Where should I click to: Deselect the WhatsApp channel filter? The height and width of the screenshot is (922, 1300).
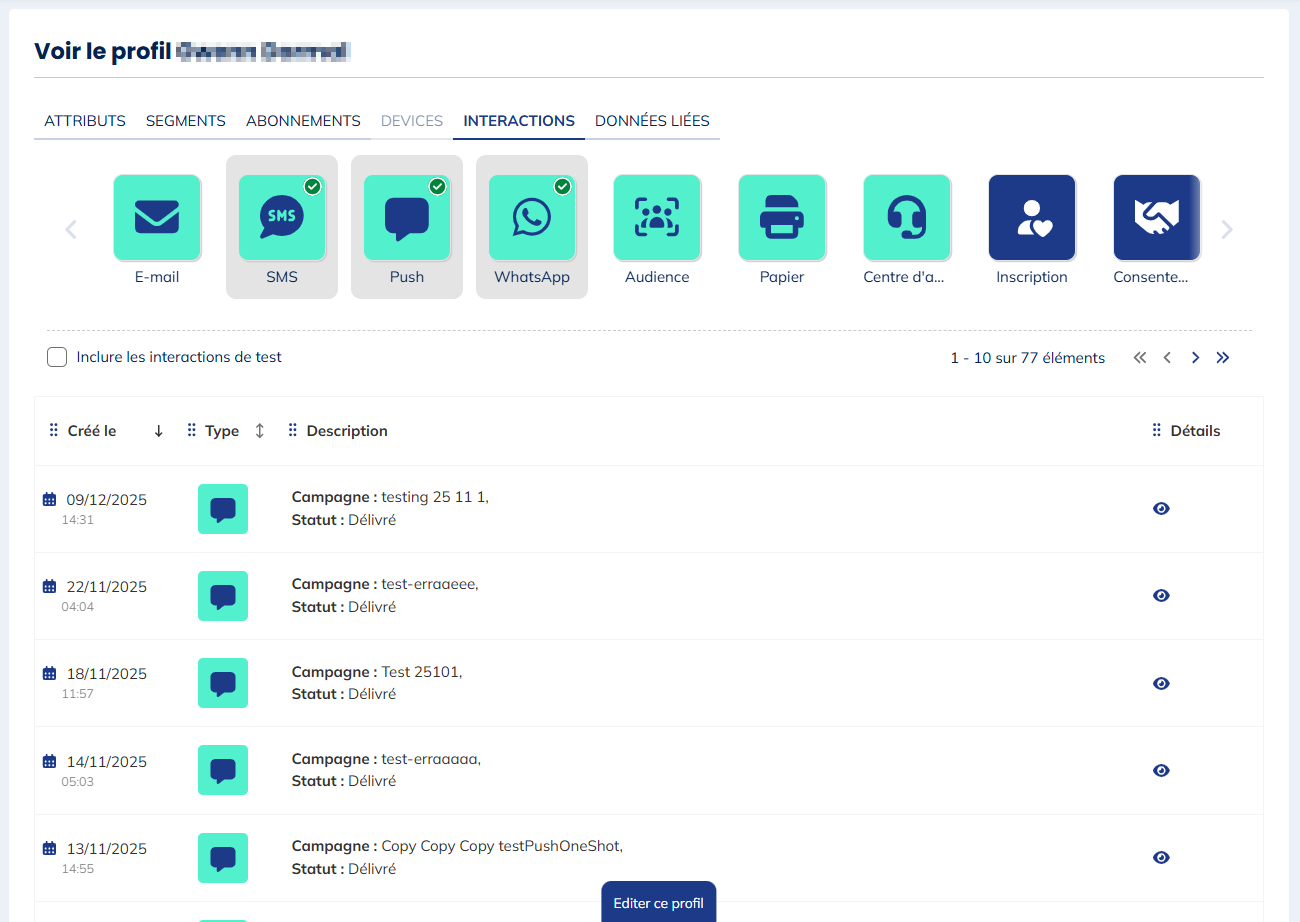(532, 218)
